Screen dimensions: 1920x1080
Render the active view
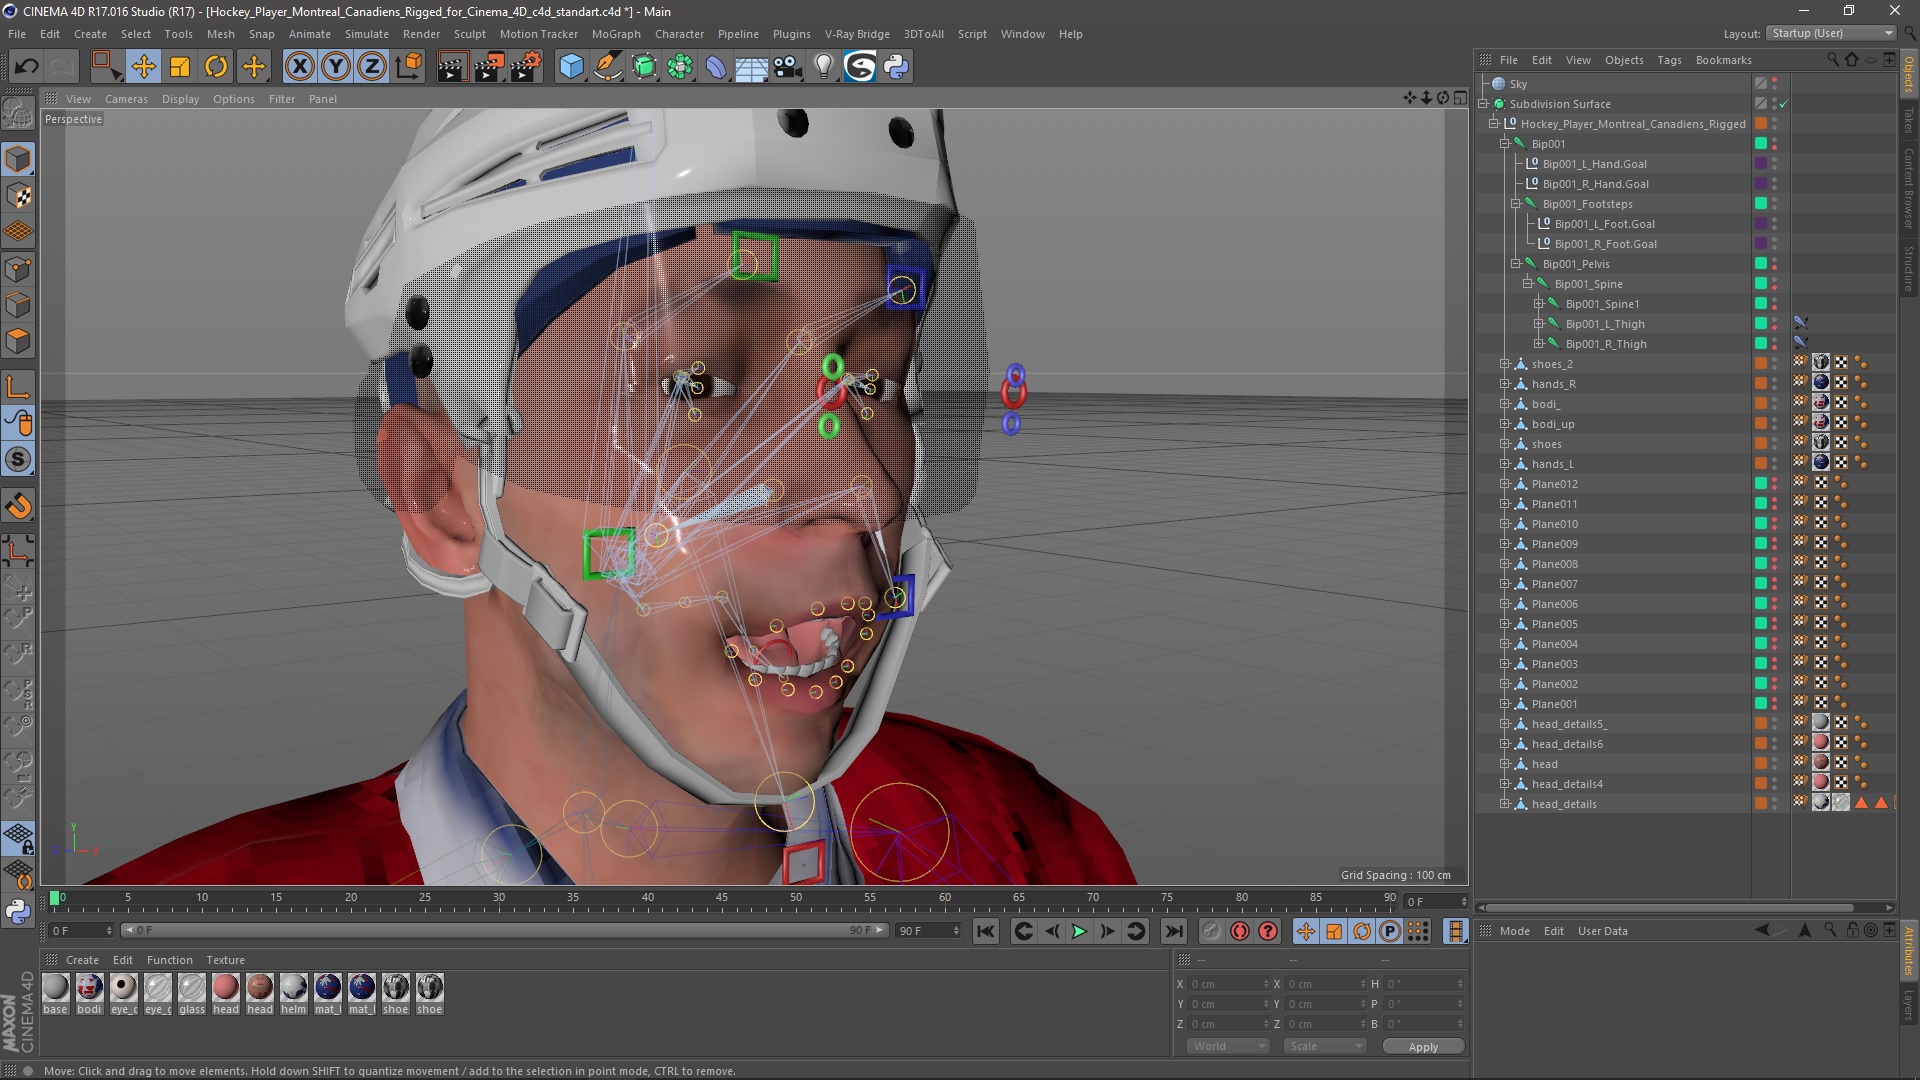[x=452, y=67]
